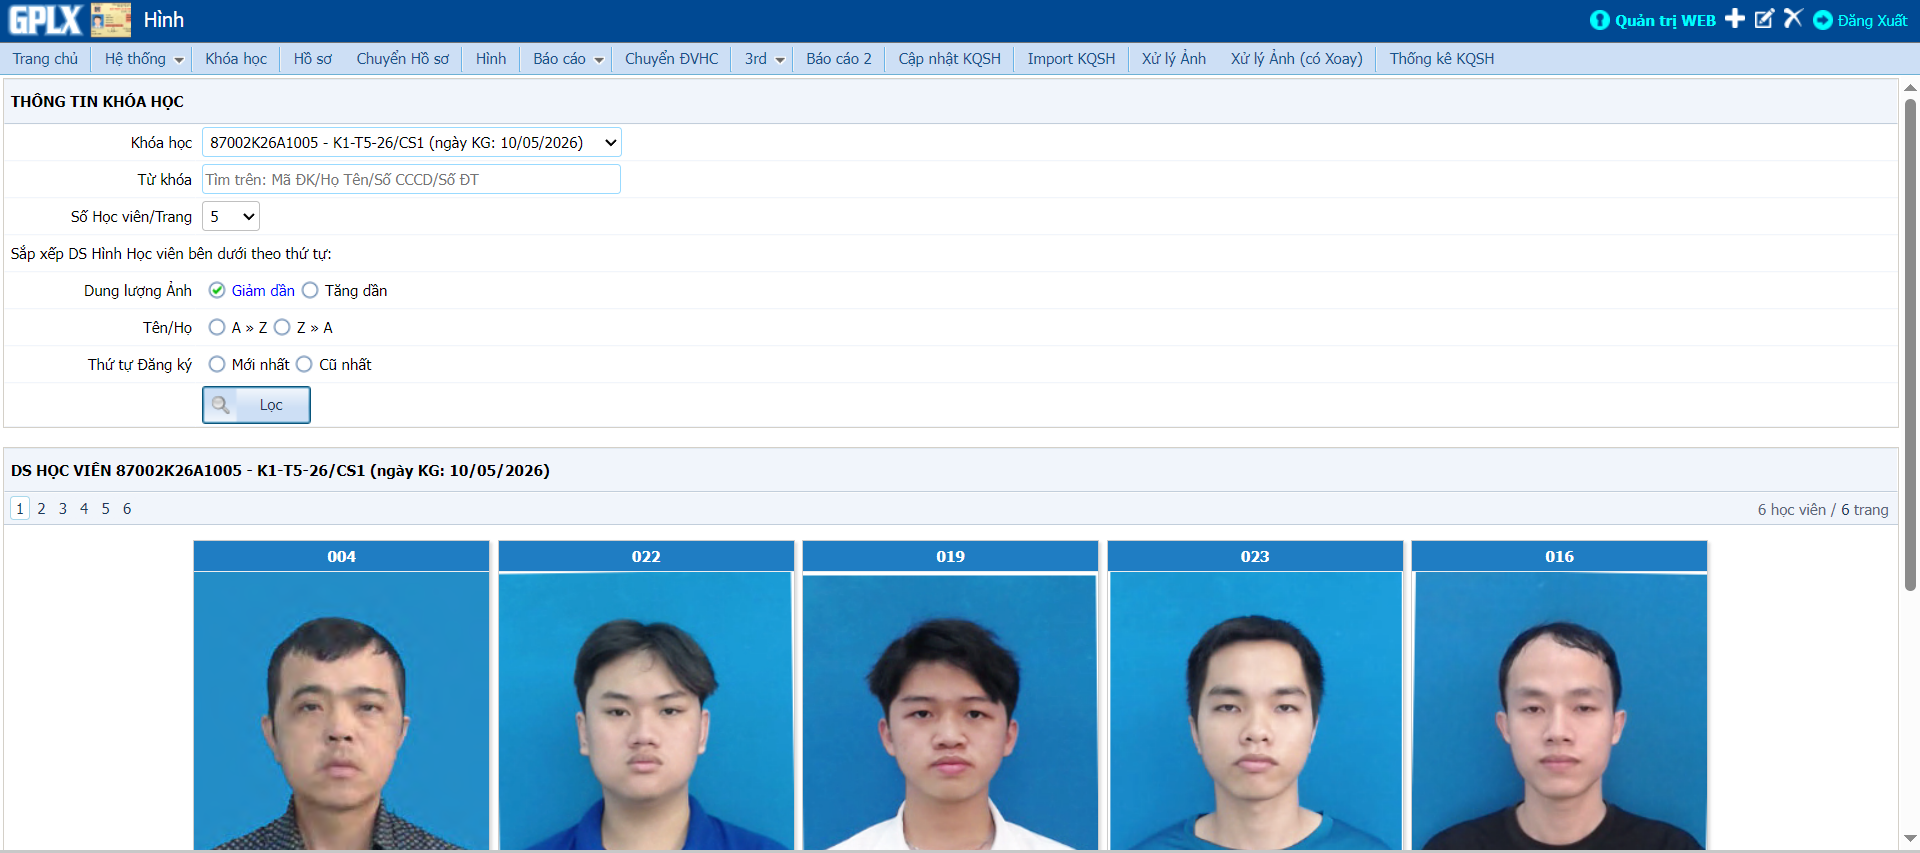
Task: Click the info icon before Quản trị WEB
Action: 1599,20
